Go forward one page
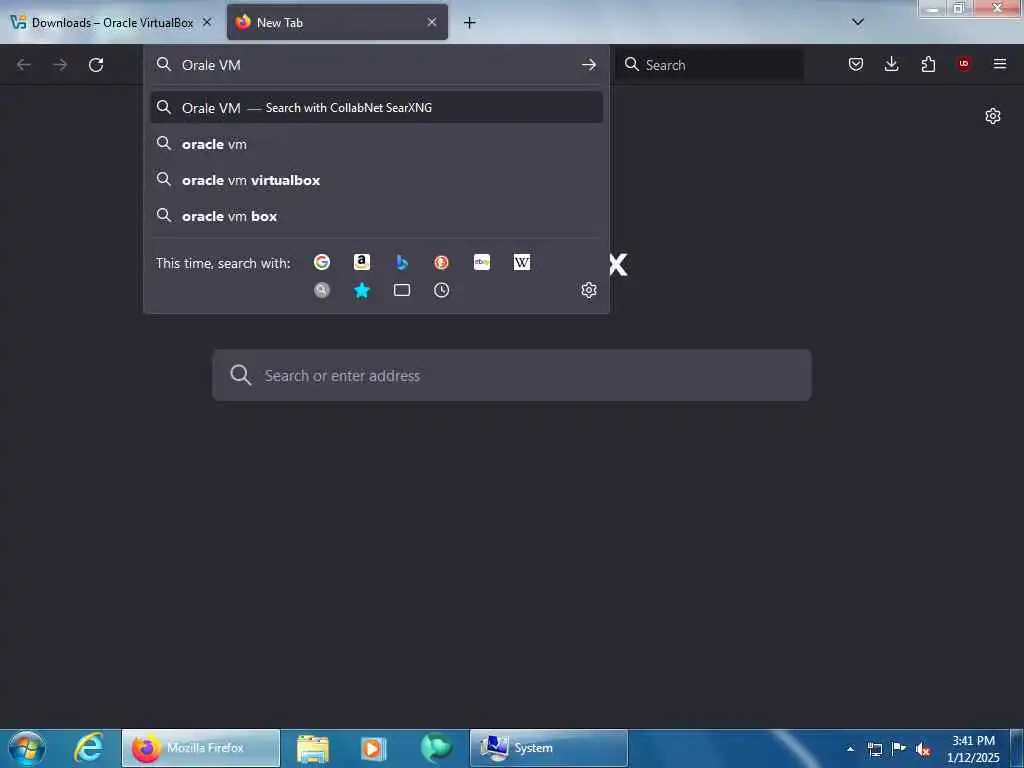 pos(59,65)
